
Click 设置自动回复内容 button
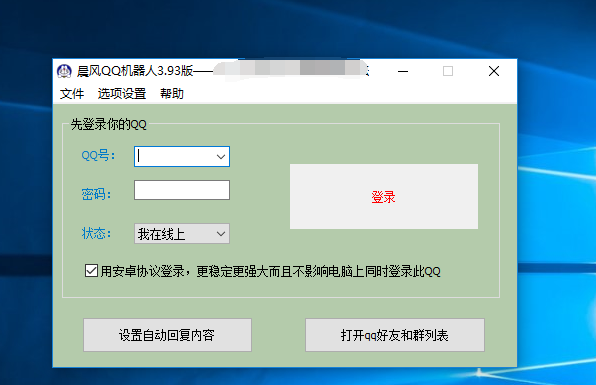coord(167,335)
